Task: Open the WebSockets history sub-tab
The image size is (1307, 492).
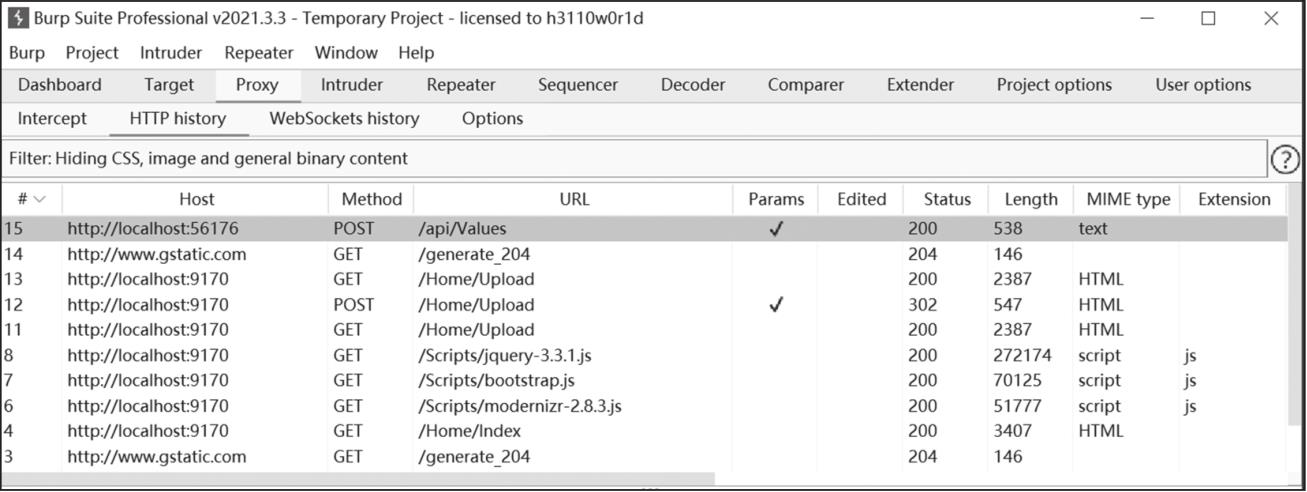Action: 344,118
